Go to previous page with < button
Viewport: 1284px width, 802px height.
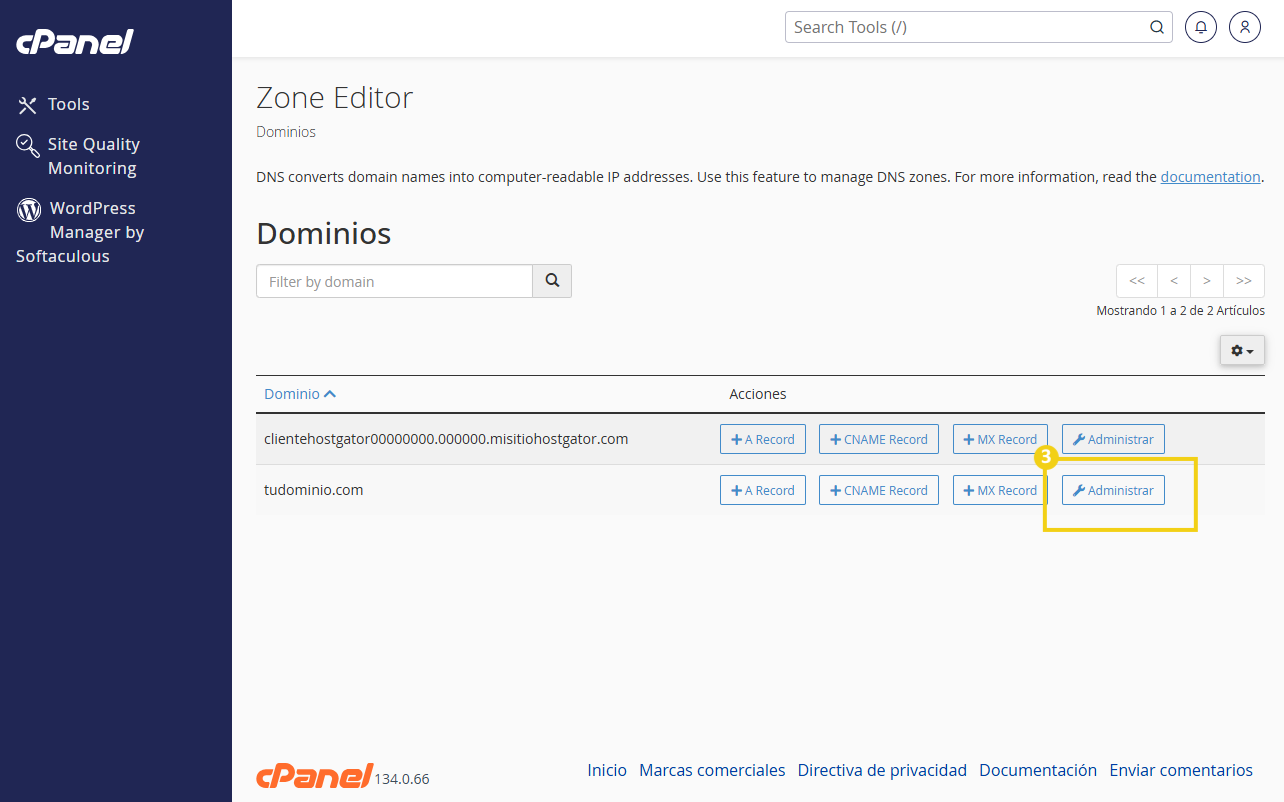tap(1174, 281)
